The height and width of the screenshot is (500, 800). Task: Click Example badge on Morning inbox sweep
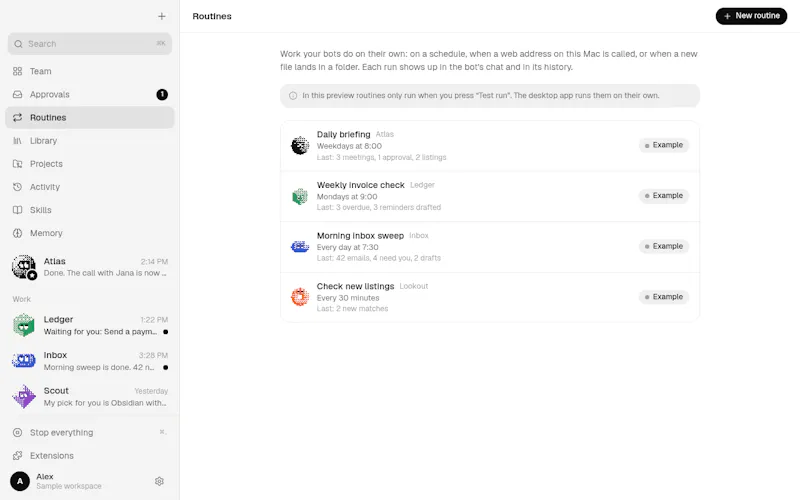(664, 246)
